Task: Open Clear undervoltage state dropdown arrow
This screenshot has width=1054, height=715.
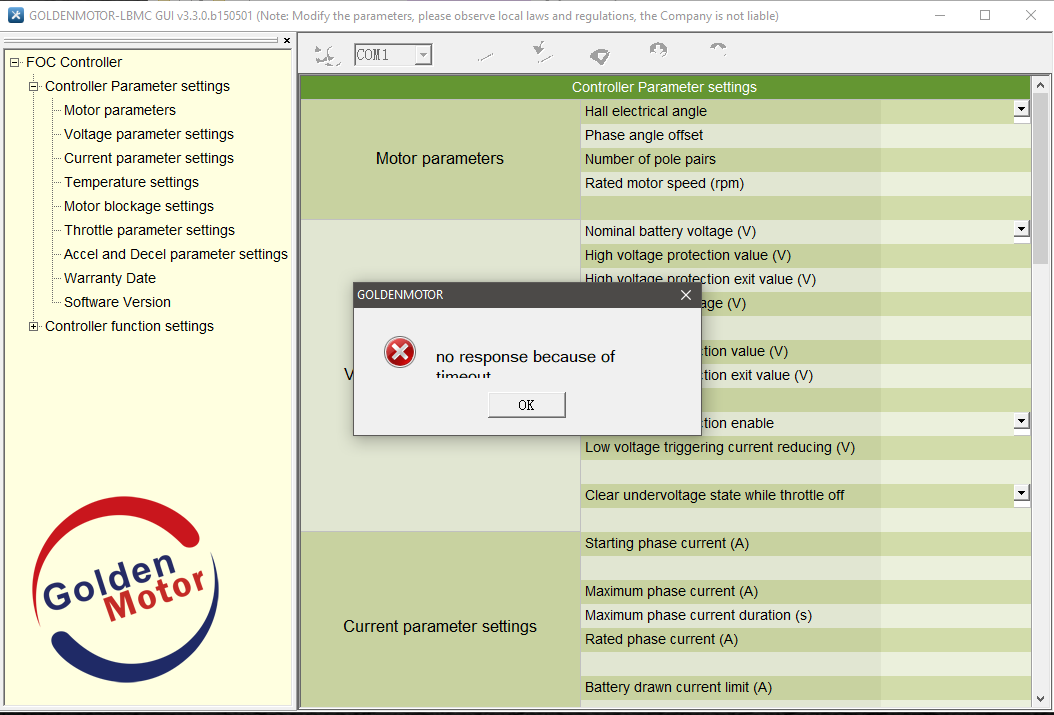Action: (1021, 493)
